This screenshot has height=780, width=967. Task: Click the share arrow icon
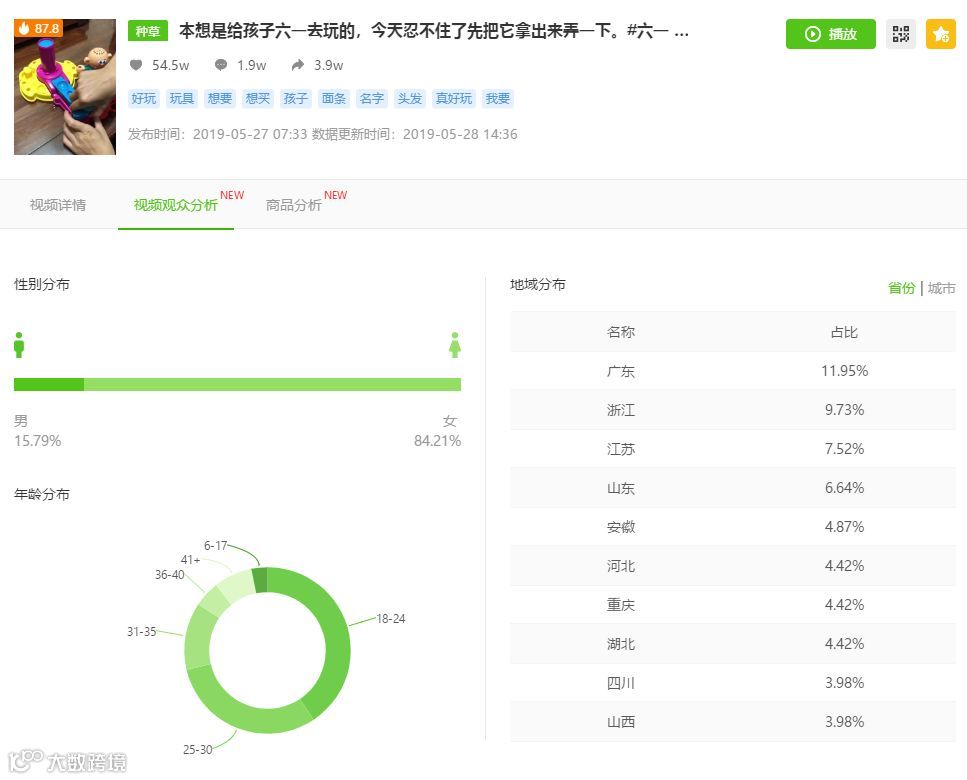298,65
